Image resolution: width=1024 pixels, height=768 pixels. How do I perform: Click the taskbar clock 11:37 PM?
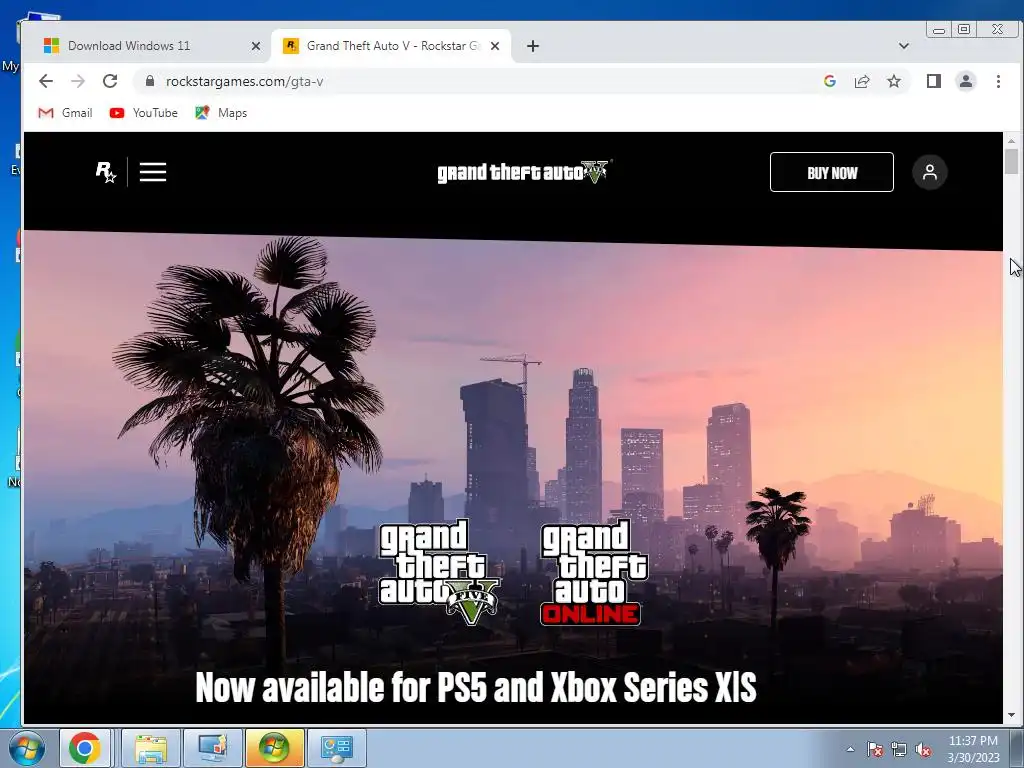pyautogui.click(x=973, y=741)
